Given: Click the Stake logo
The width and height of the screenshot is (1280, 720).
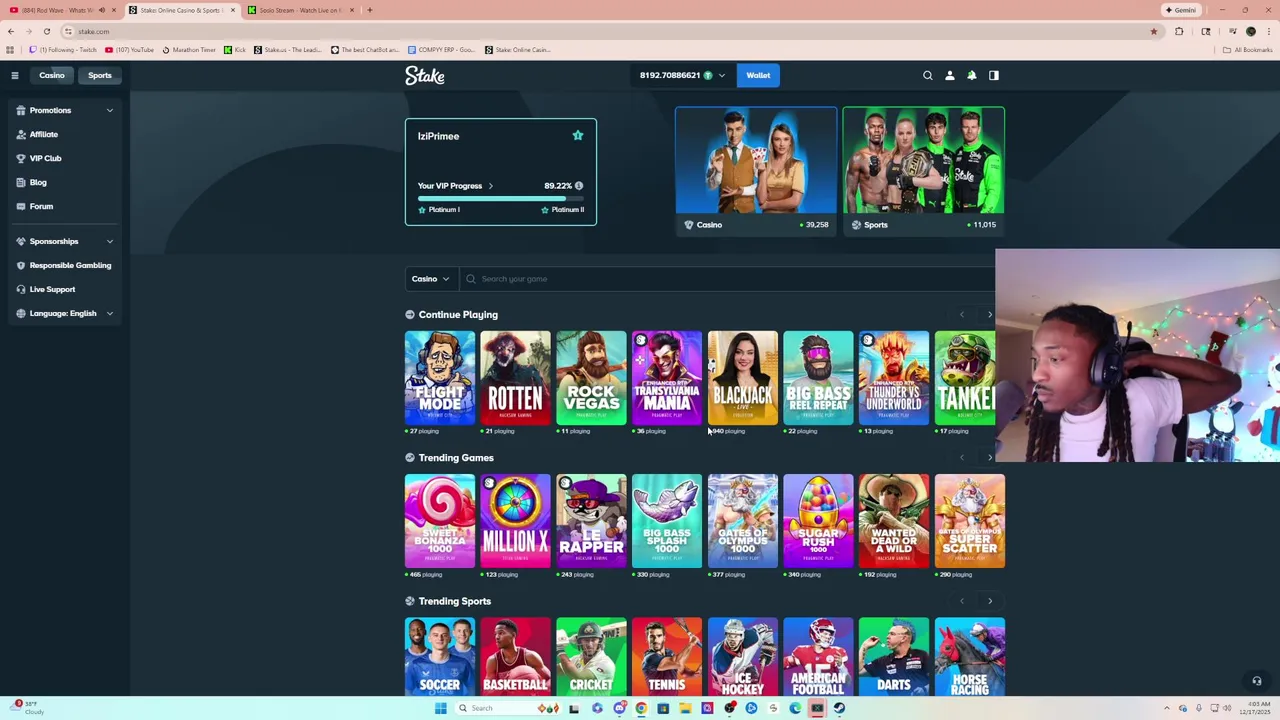Looking at the screenshot, I should 425,76.
